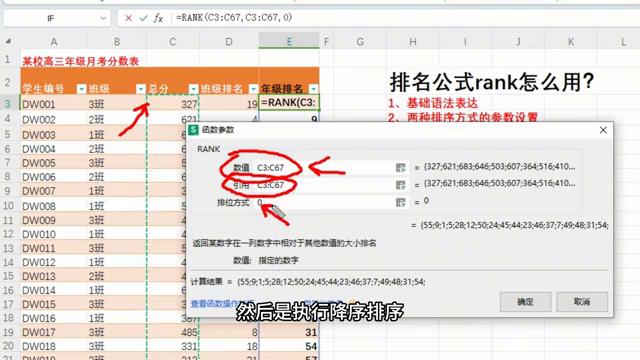Click the 引用 input field containing C3:C67
This screenshot has width=640, height=360.
324,185
